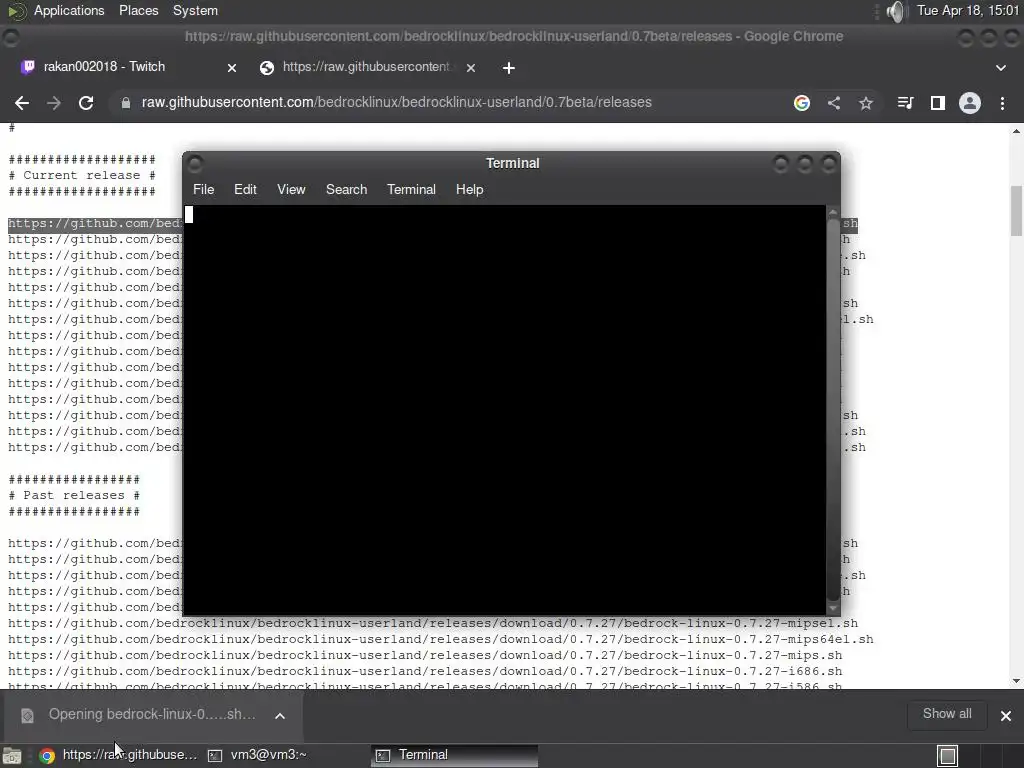Open the Applications menu
This screenshot has width=1024, height=768.
coord(69,10)
